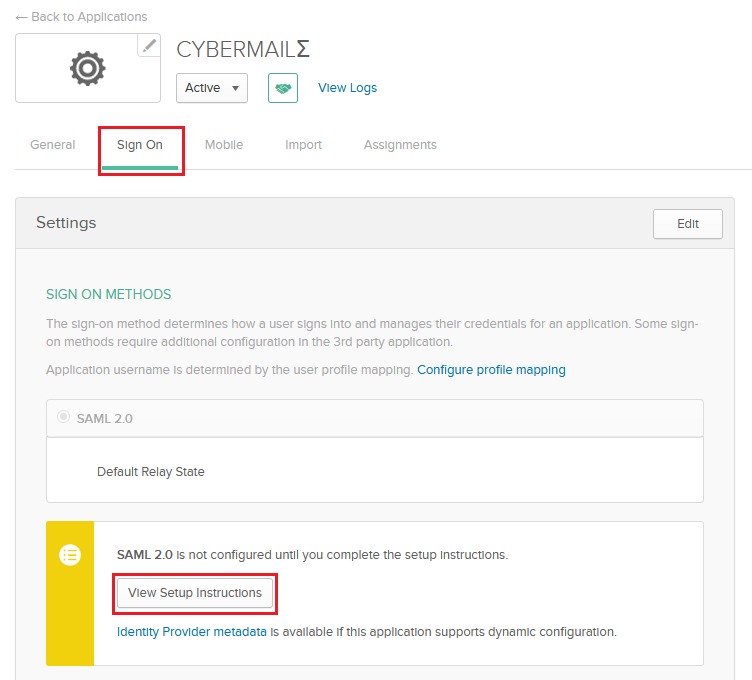The image size is (752, 680).
Task: Go to the Assignments tab
Action: pyautogui.click(x=400, y=145)
